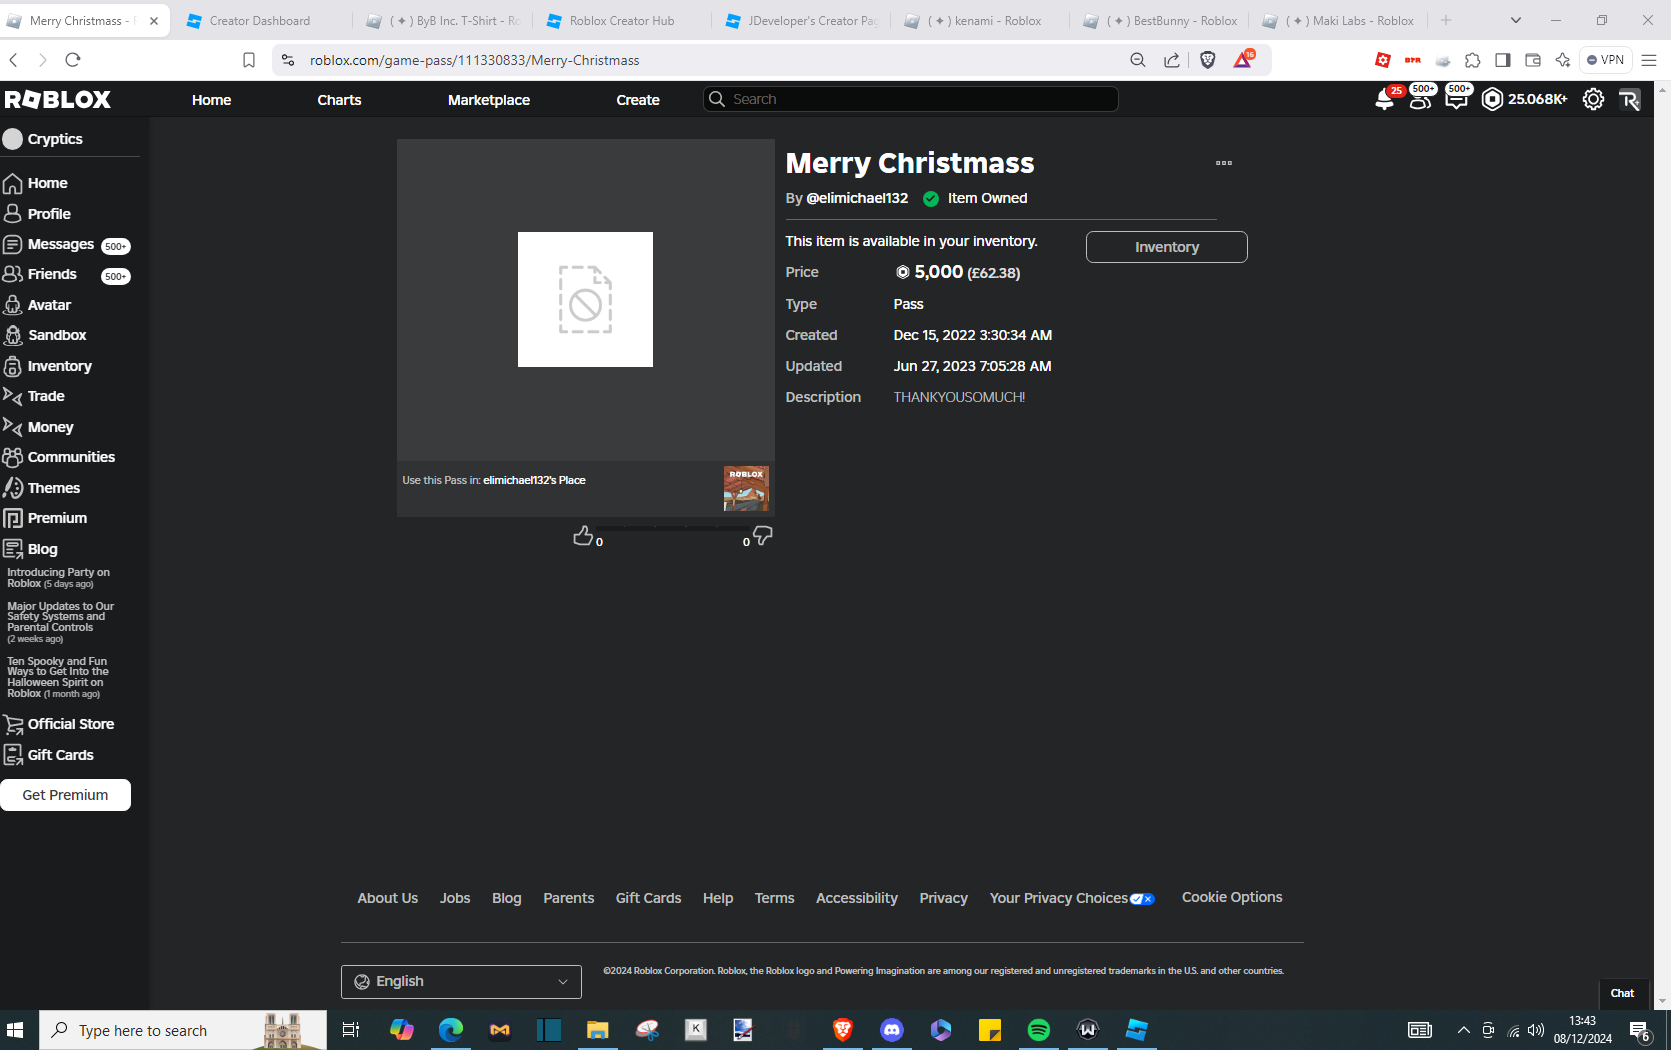Toggle Your Privacy Choices opt-out icon
Viewport: 1671px width, 1050px height.
[x=1142, y=899]
